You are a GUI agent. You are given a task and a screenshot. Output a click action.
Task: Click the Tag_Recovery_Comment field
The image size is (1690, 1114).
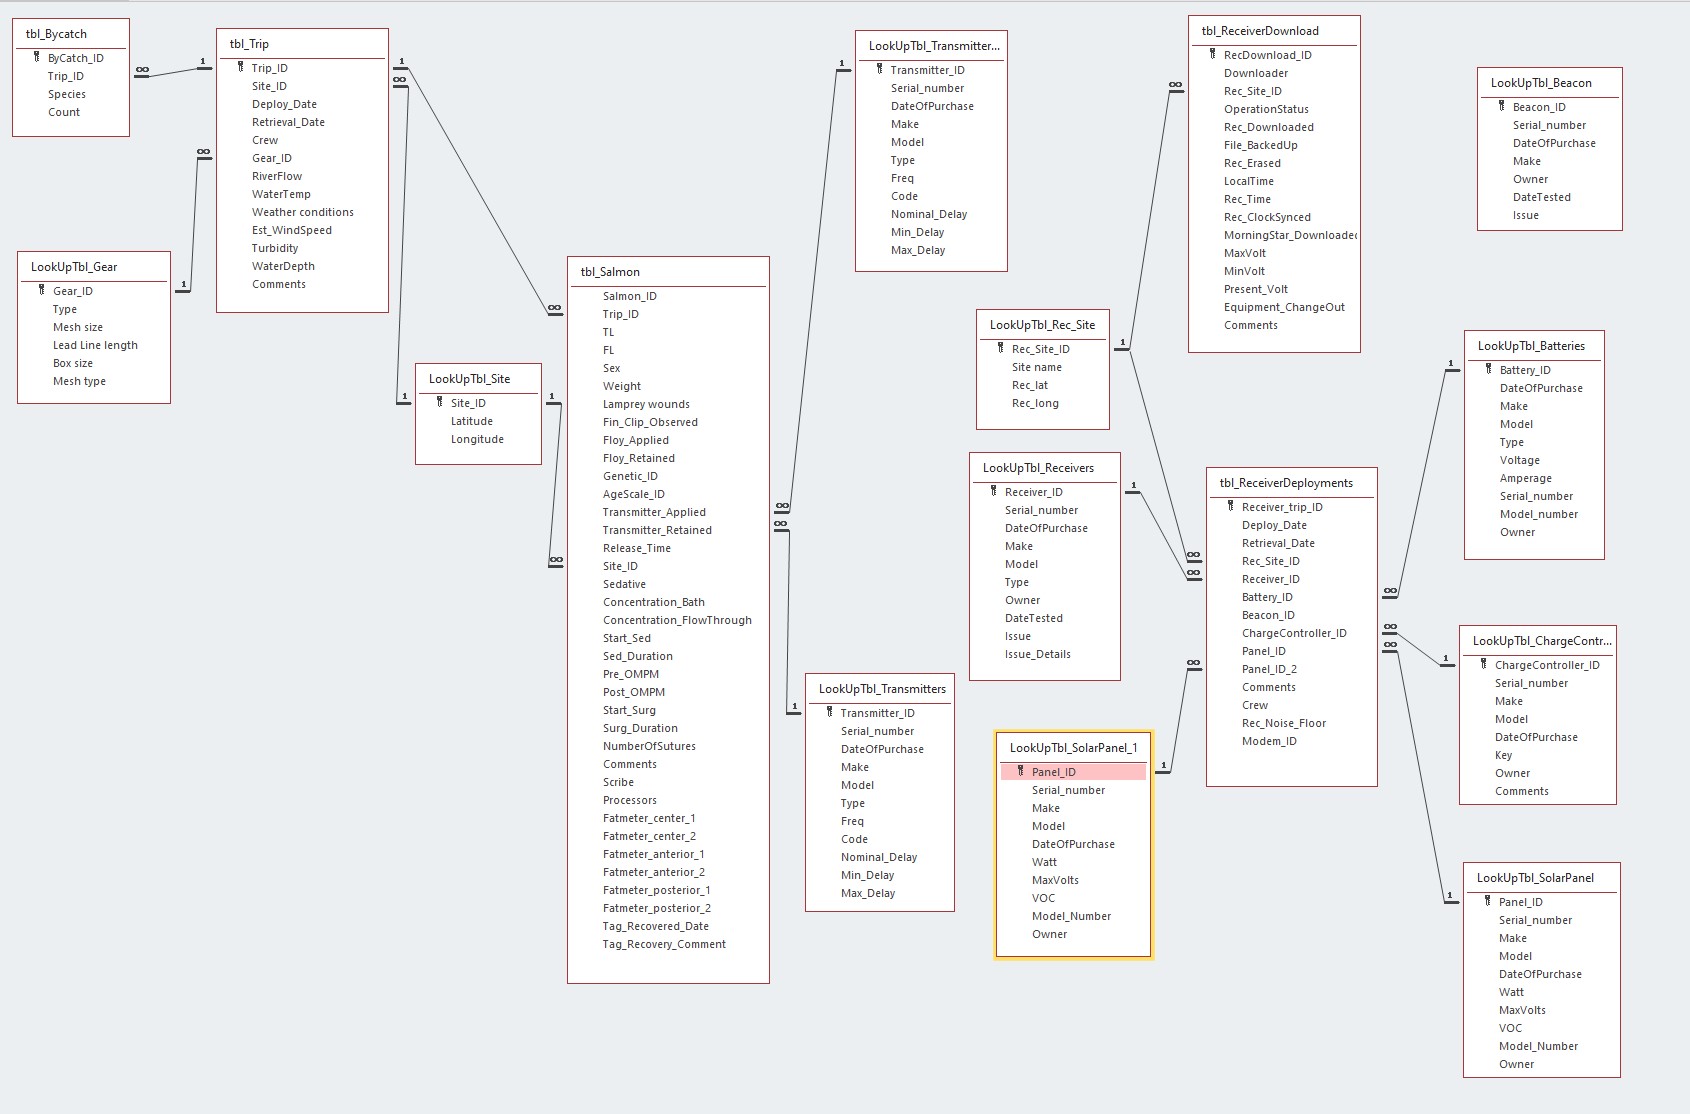tap(664, 944)
